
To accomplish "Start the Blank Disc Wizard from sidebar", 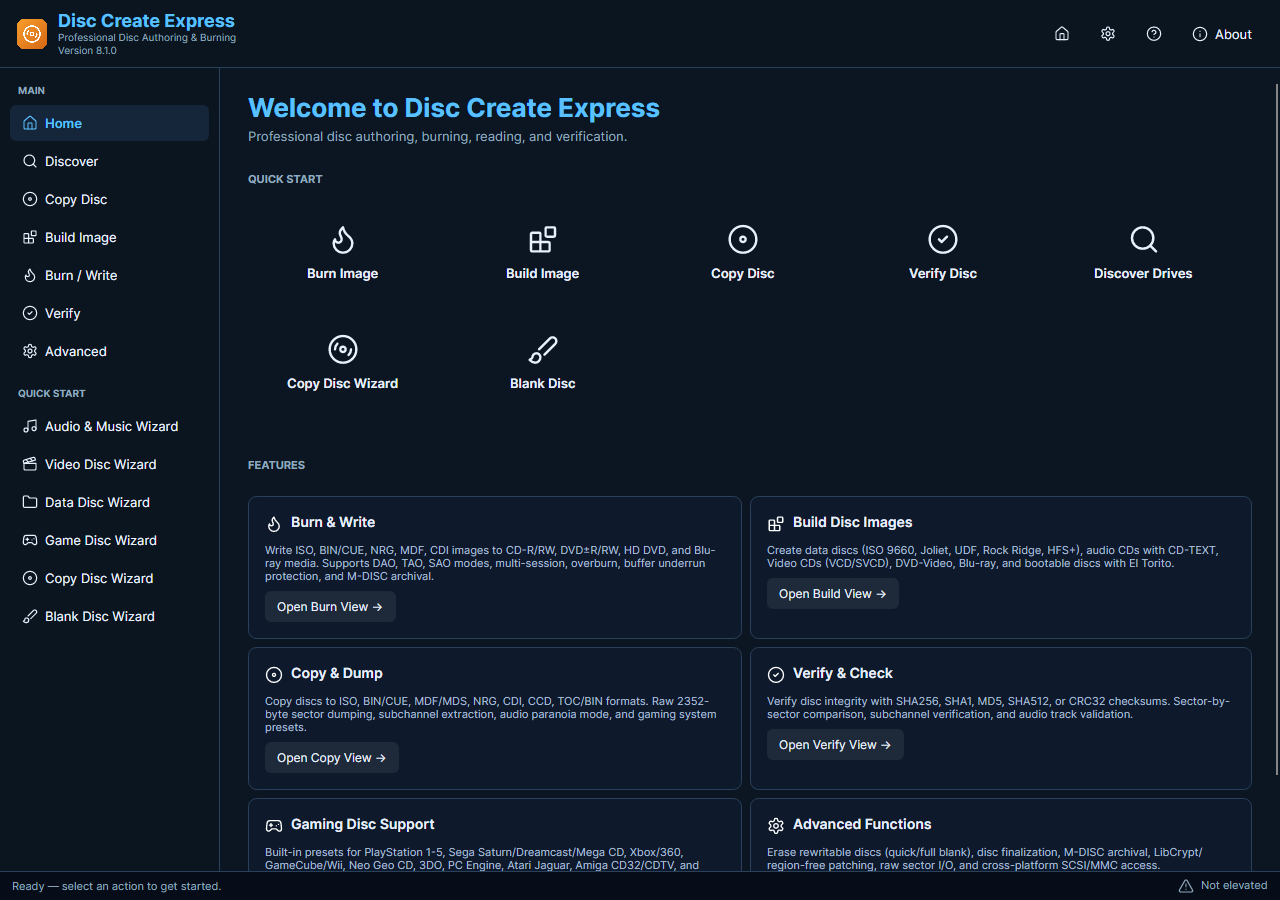I will click(109, 616).
